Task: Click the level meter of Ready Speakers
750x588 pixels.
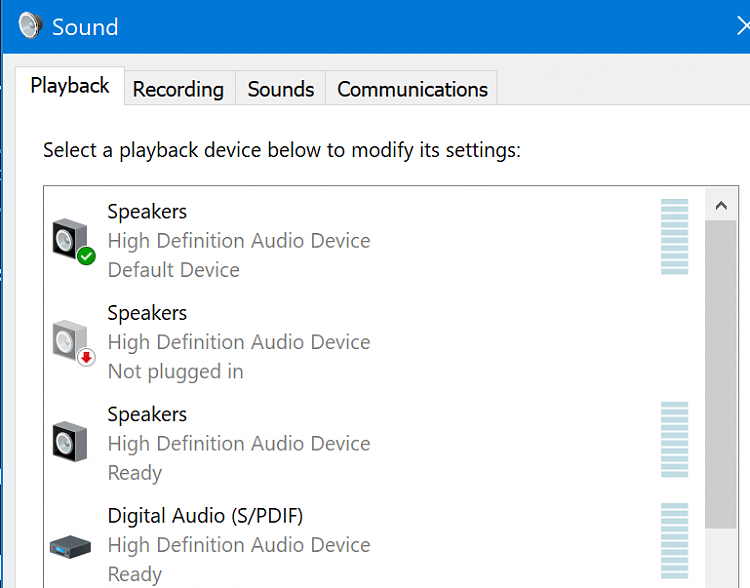Action: click(x=674, y=439)
